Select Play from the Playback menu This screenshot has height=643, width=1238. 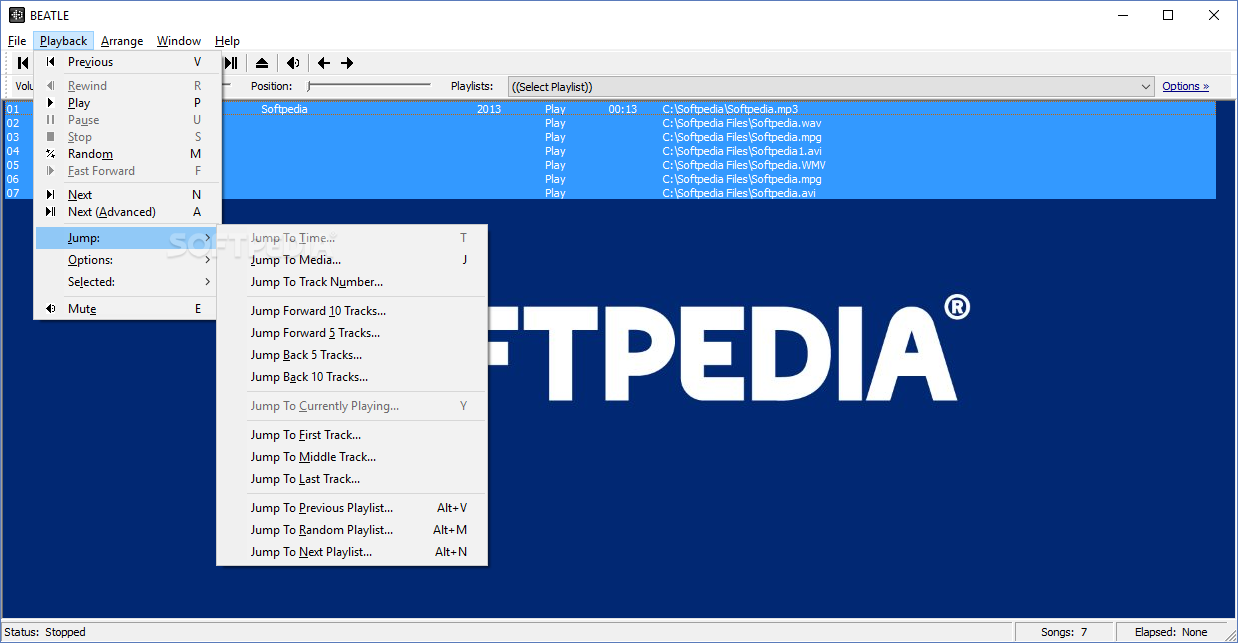(125, 103)
